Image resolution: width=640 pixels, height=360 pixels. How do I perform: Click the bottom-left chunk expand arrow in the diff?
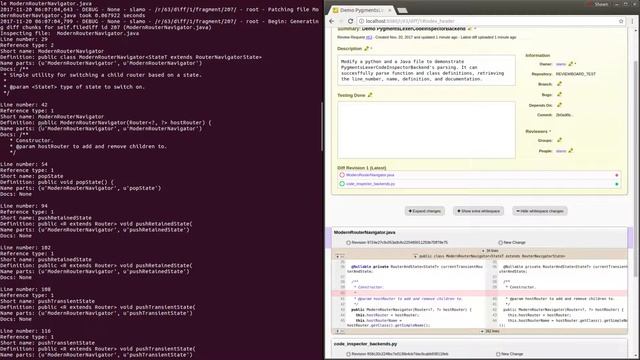tap(338, 331)
